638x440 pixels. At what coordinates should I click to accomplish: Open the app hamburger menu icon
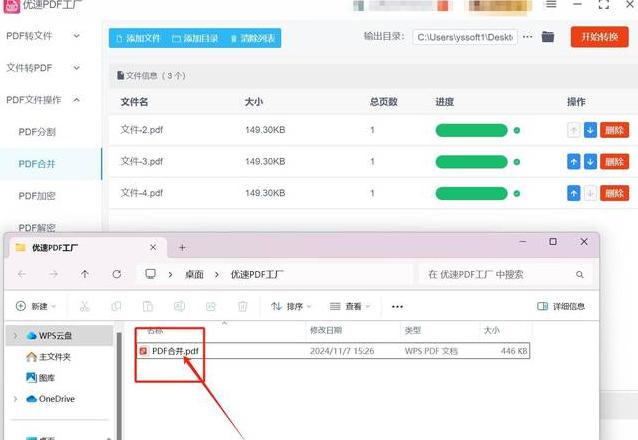(x=551, y=4)
